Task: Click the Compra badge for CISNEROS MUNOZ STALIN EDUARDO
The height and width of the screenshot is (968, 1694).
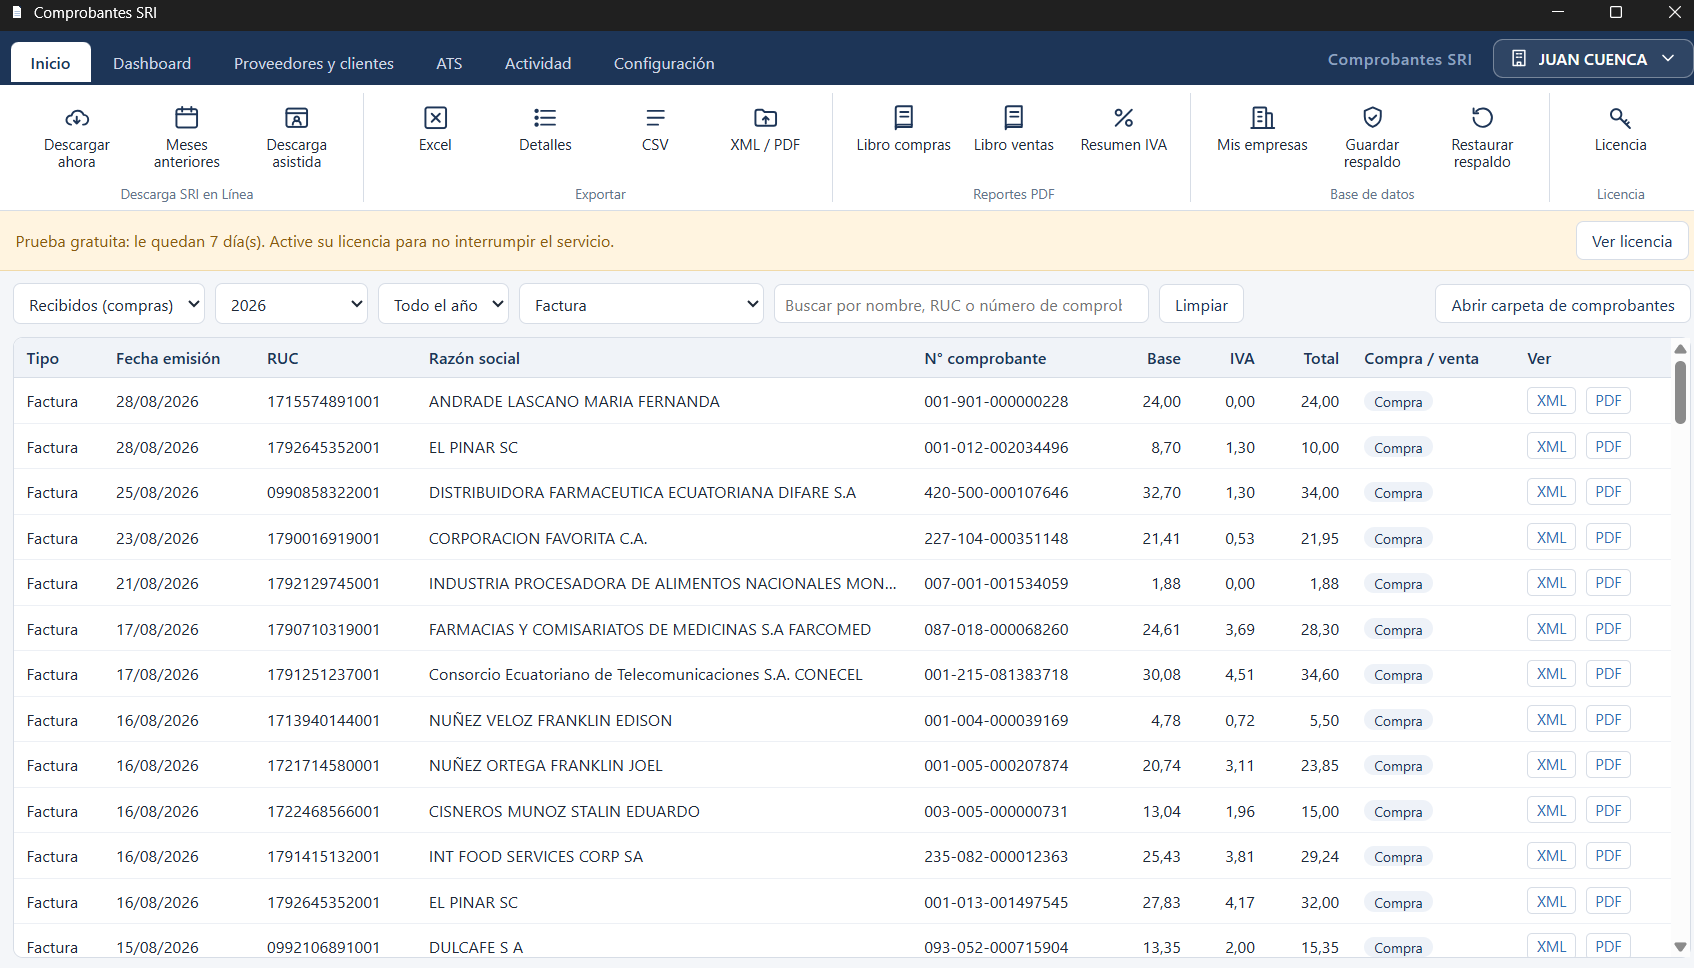Action: pos(1398,812)
